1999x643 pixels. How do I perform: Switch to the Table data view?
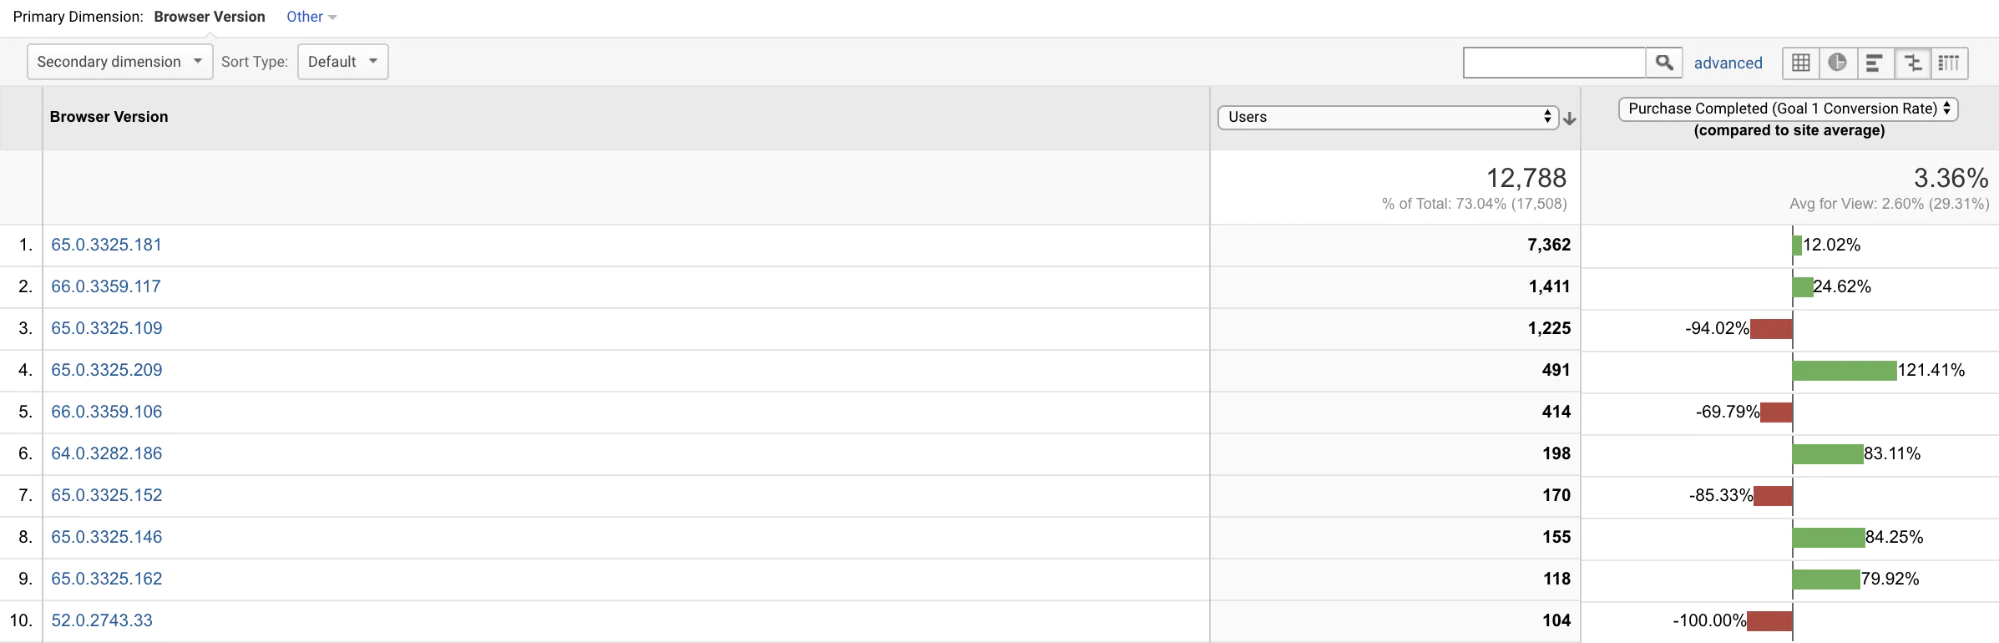pyautogui.click(x=1800, y=62)
